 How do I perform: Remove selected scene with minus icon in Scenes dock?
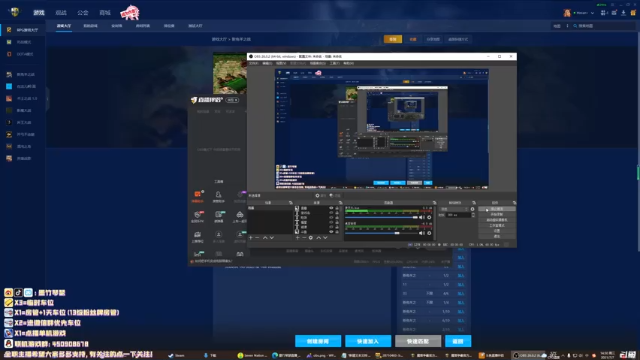coord(257,238)
